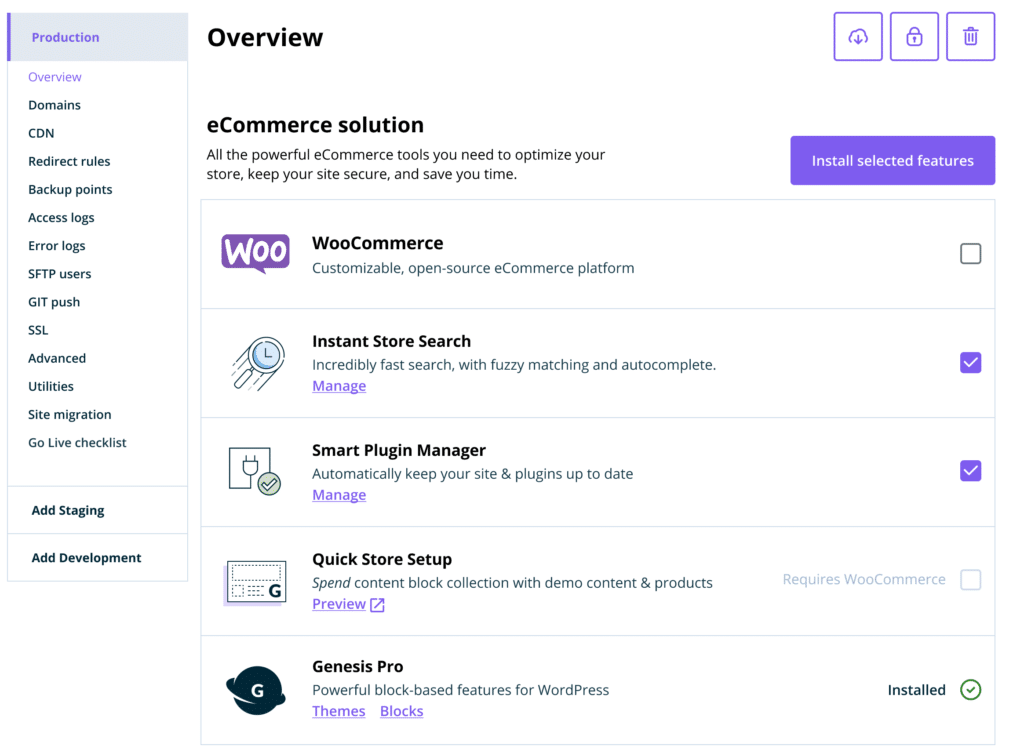The height and width of the screenshot is (753, 1024).
Task: Click the Instant Store Search magnifier icon
Action: (x=255, y=363)
